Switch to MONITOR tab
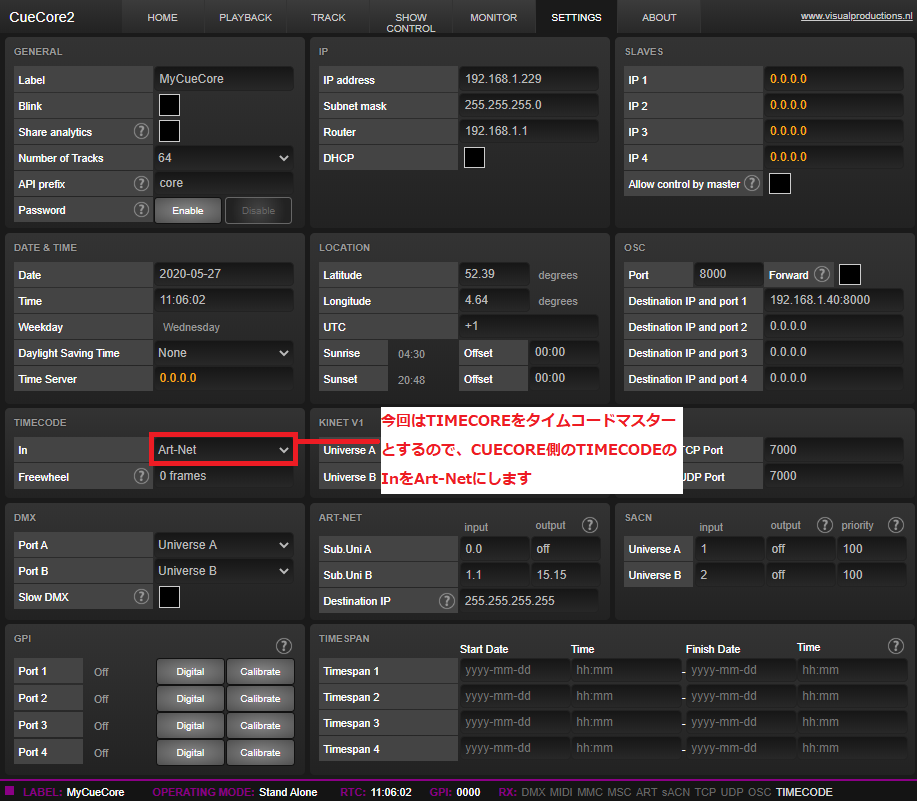917x801 pixels. click(x=494, y=18)
